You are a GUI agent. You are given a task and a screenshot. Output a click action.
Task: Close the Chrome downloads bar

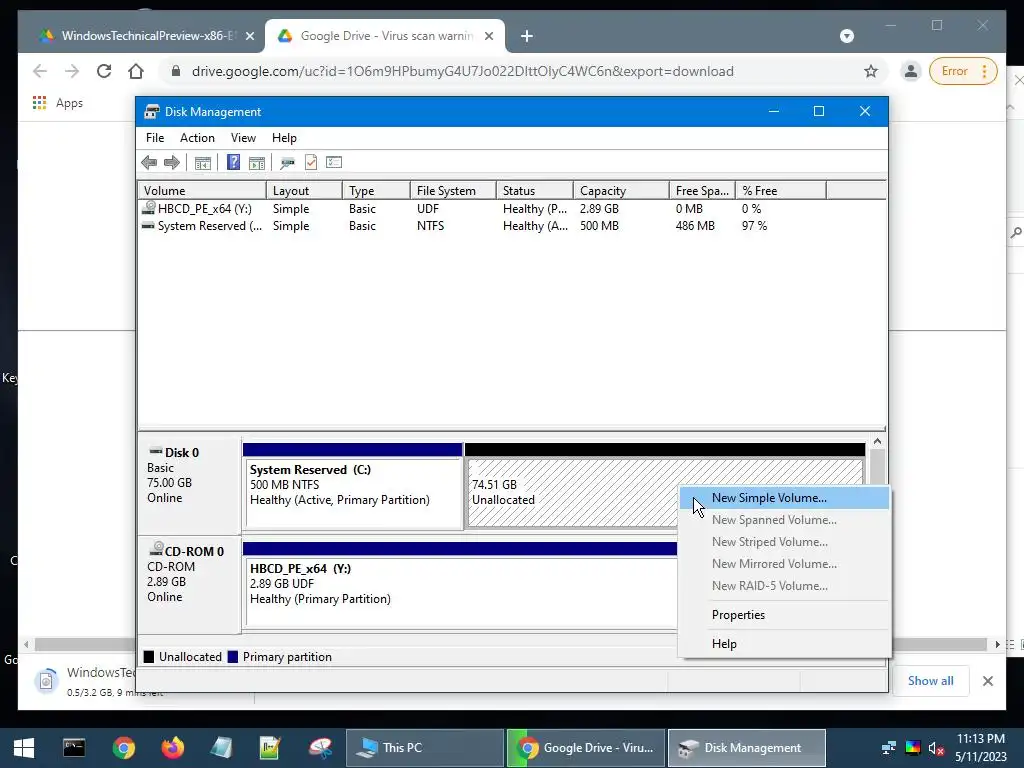[987, 681]
